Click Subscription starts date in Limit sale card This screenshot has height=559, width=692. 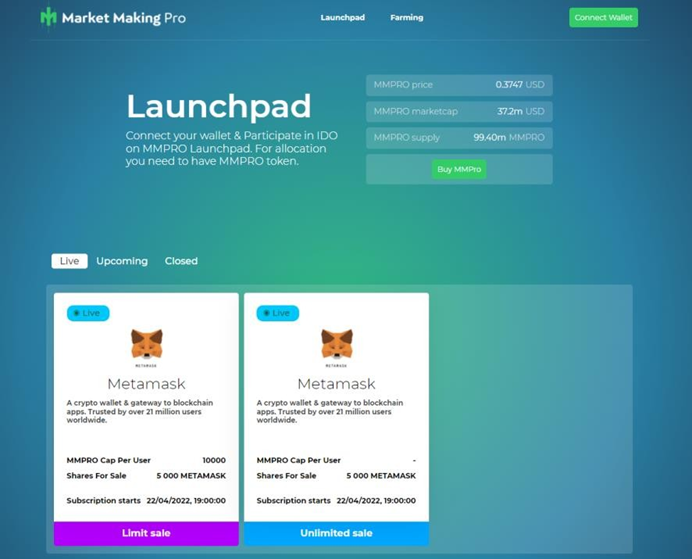pos(186,501)
